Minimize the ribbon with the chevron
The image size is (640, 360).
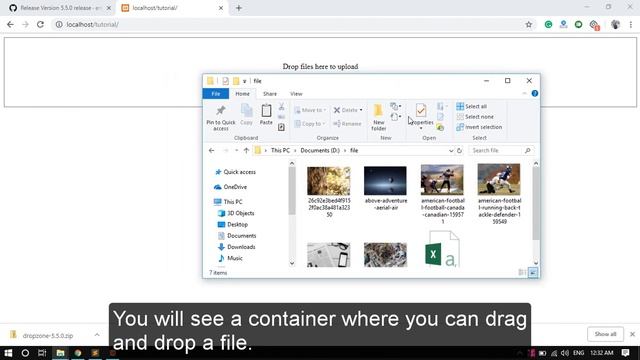pos(524,93)
